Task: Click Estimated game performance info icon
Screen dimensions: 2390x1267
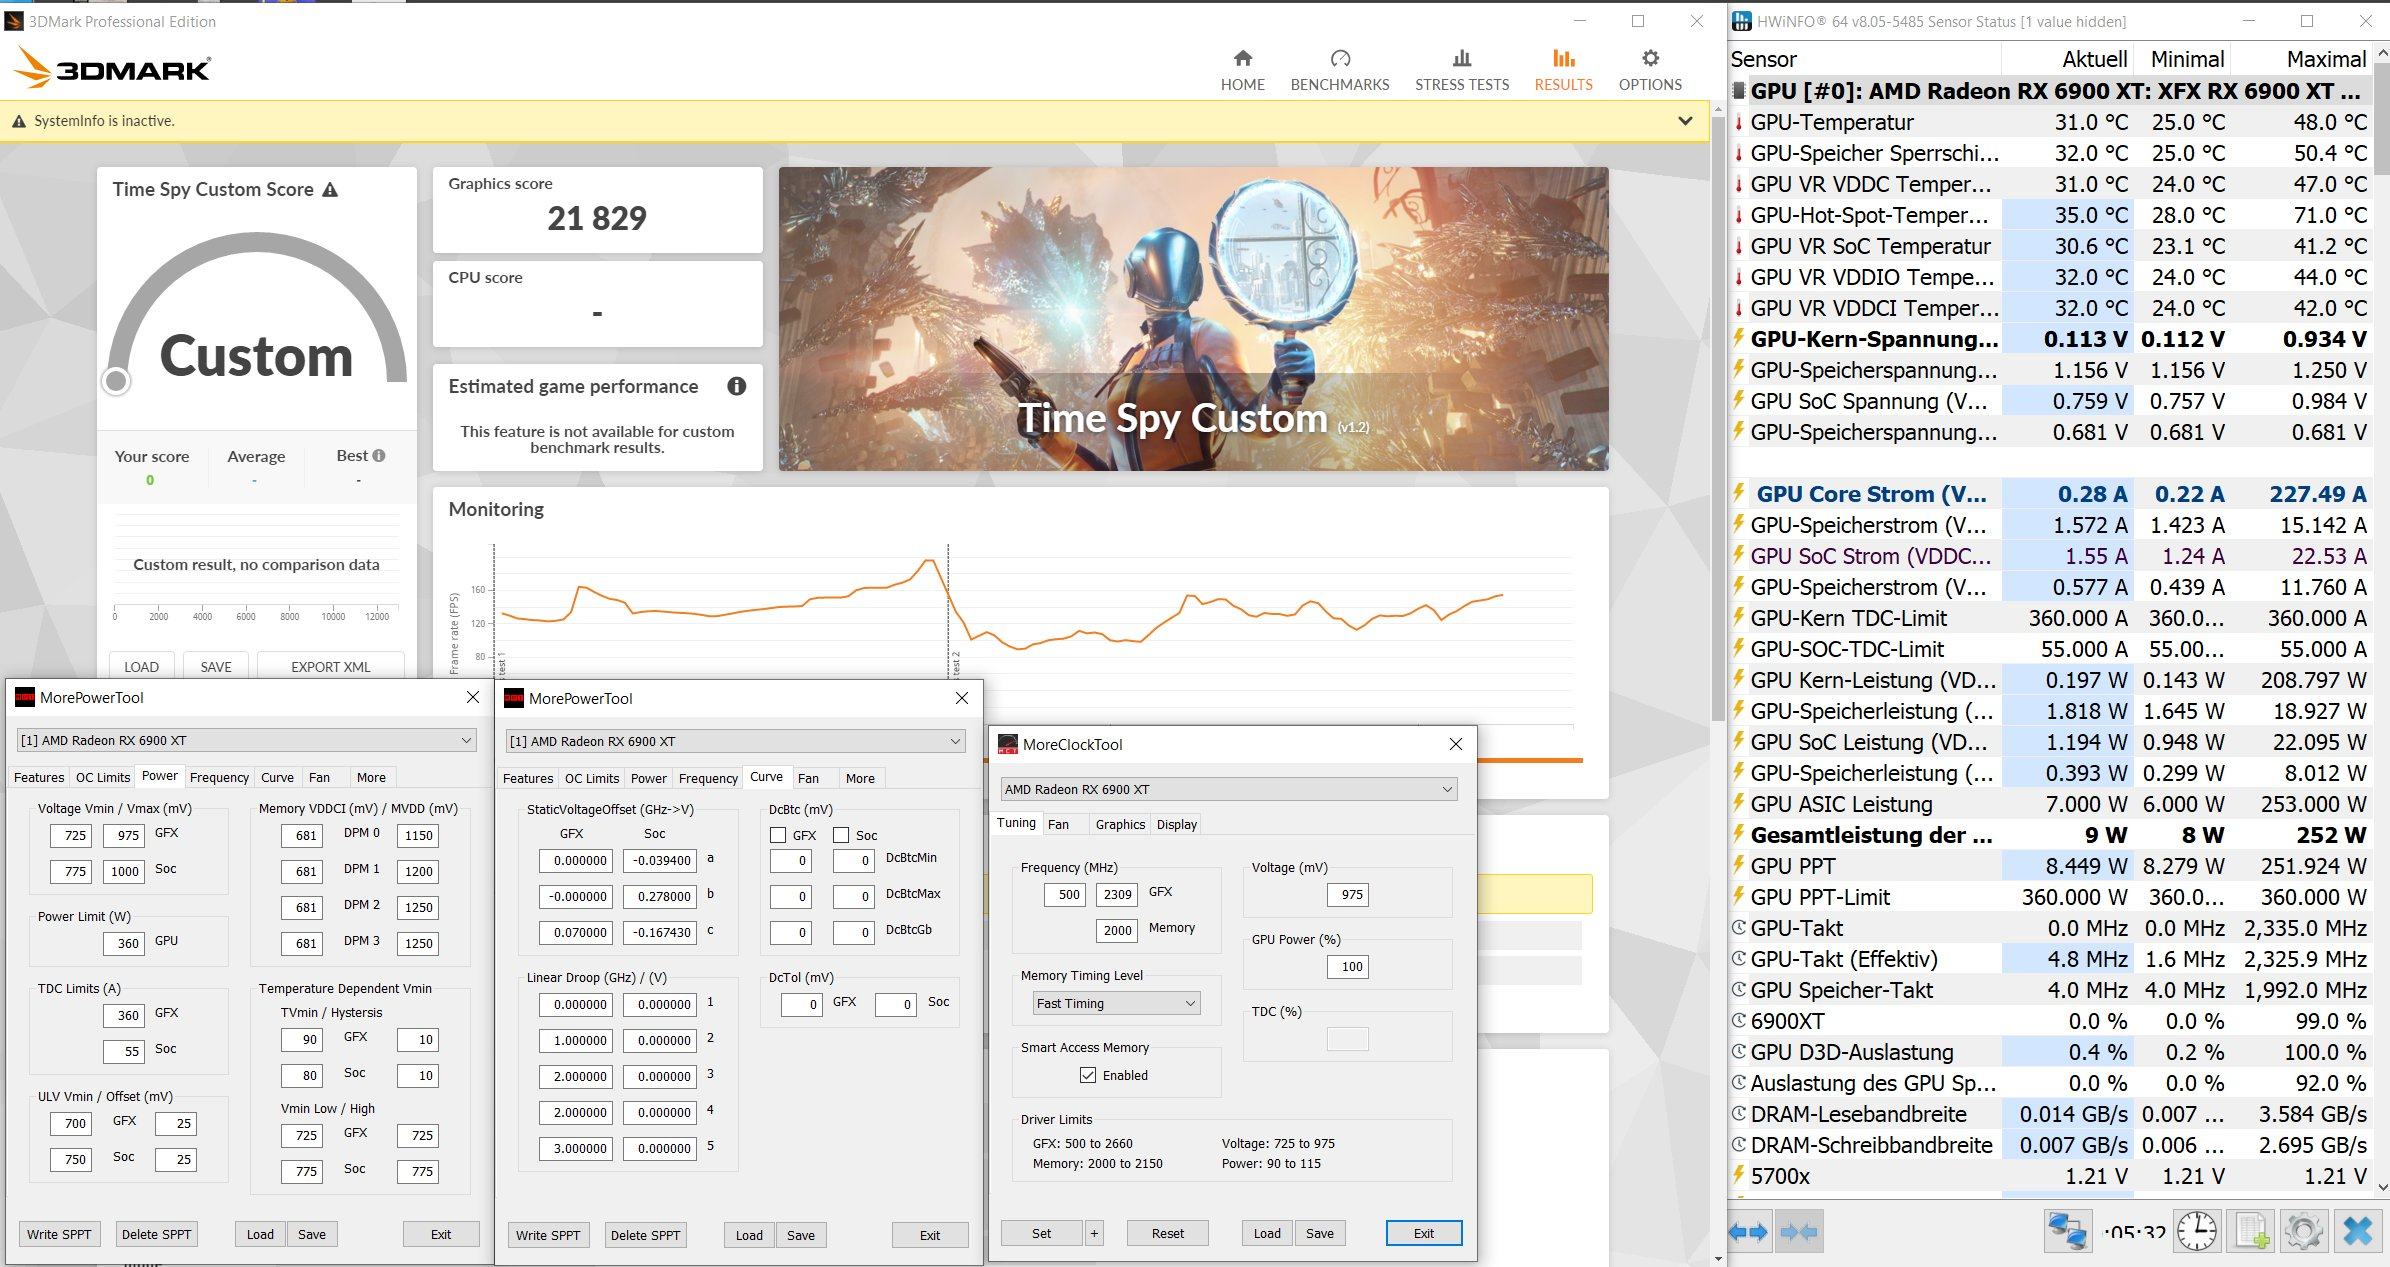Action: [x=736, y=386]
